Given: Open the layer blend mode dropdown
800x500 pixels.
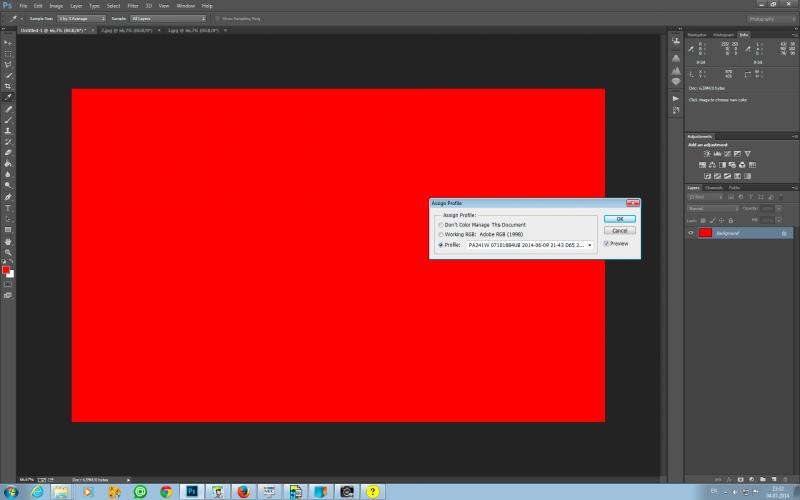Looking at the screenshot, I should point(713,209).
